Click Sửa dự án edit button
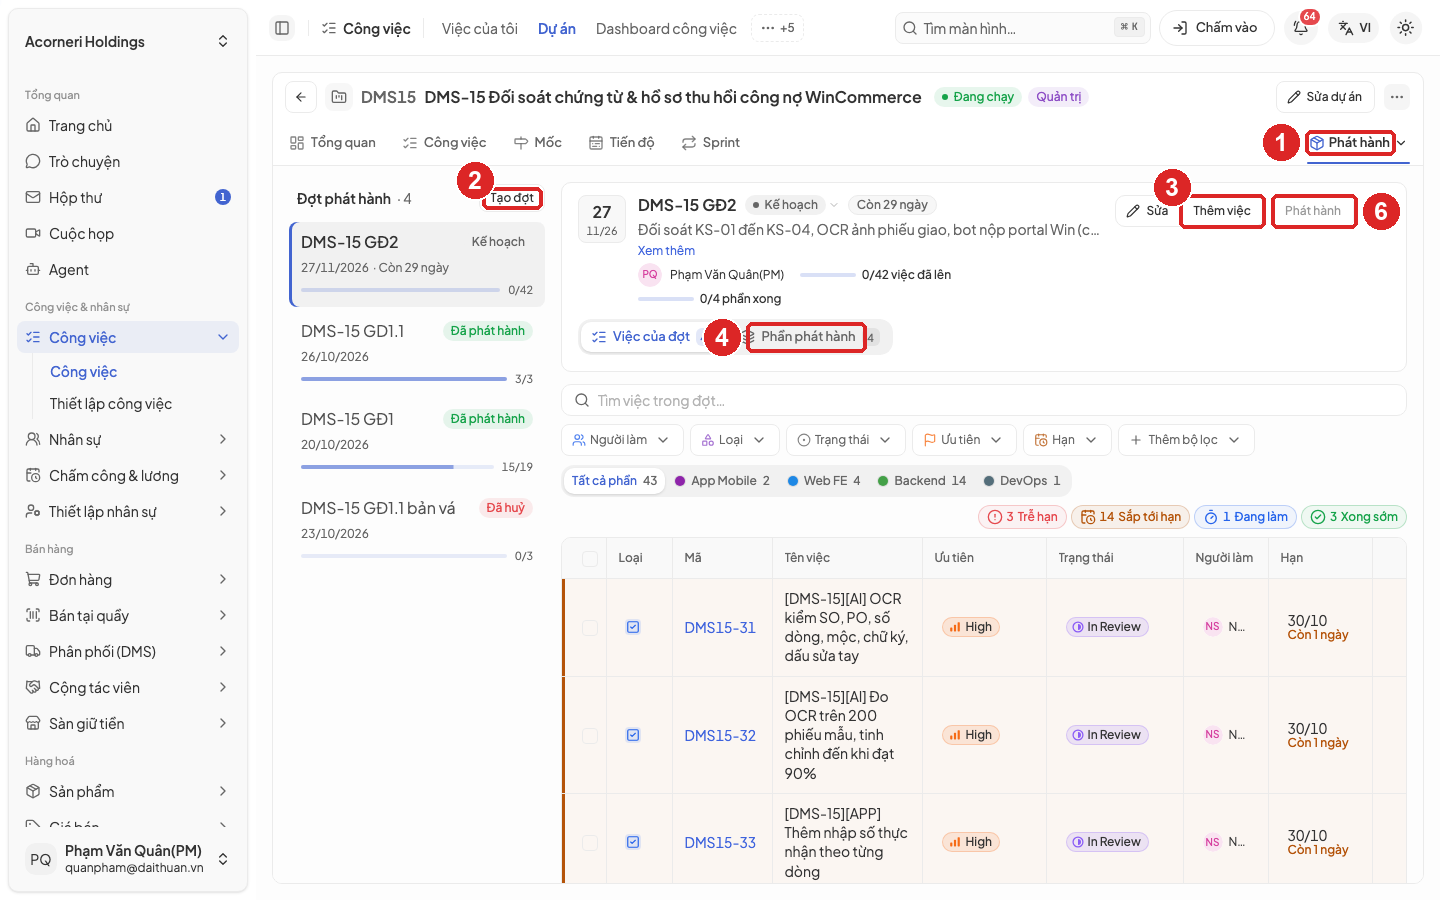This screenshot has width=1440, height=900. 1325,97
